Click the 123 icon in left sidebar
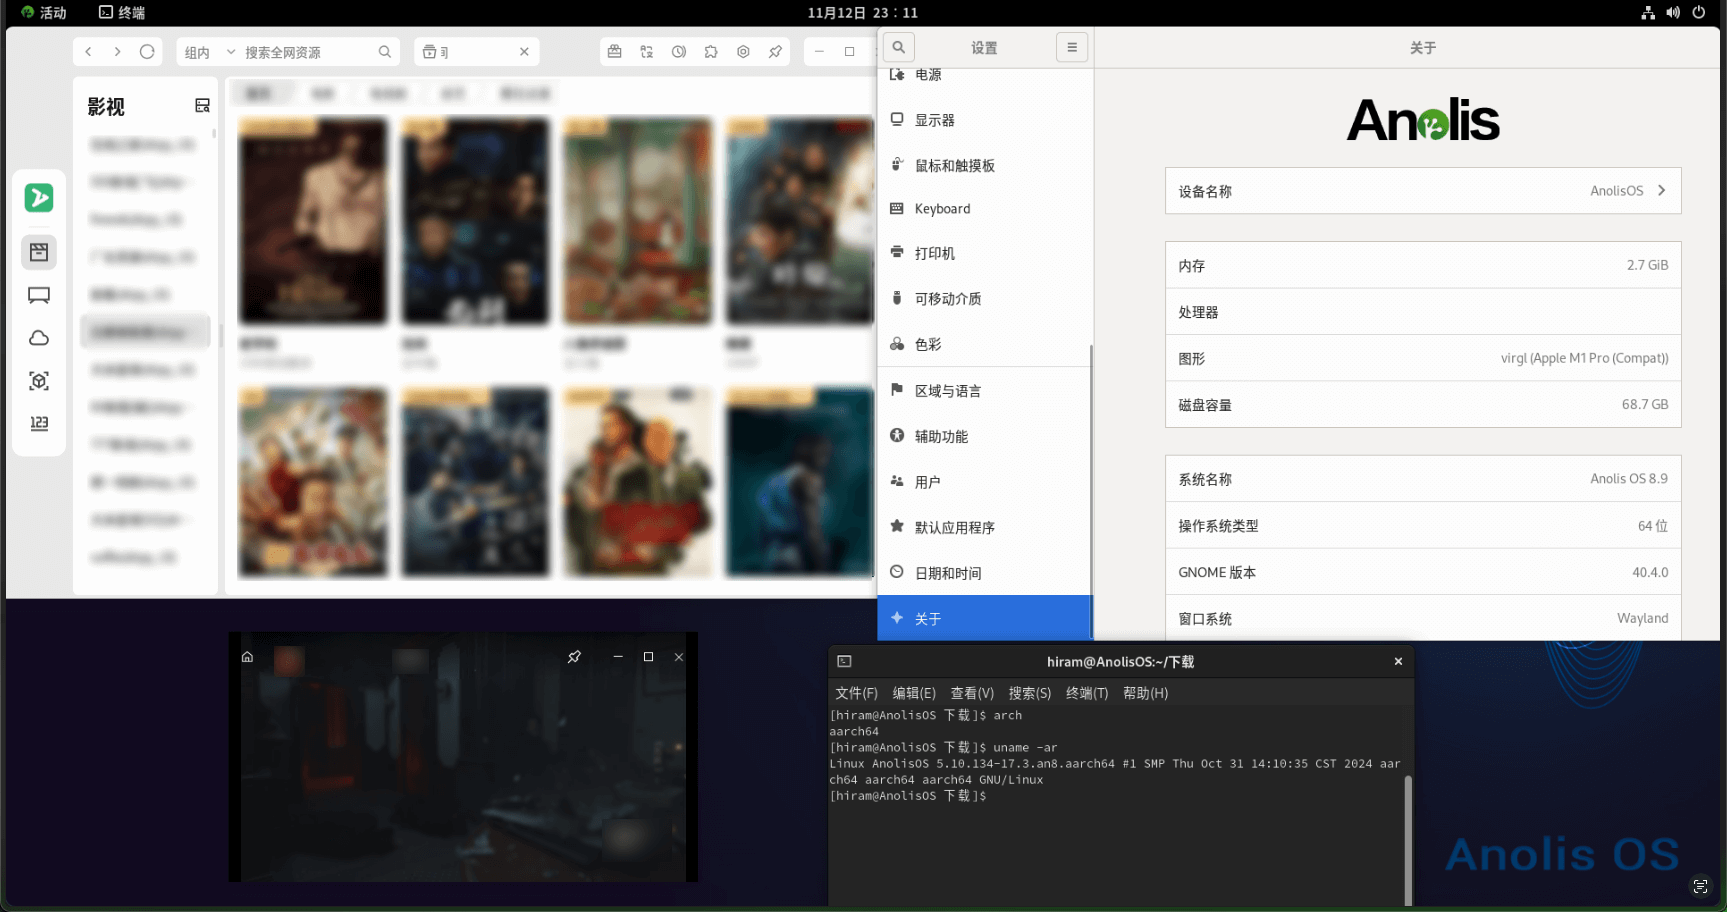 point(39,423)
